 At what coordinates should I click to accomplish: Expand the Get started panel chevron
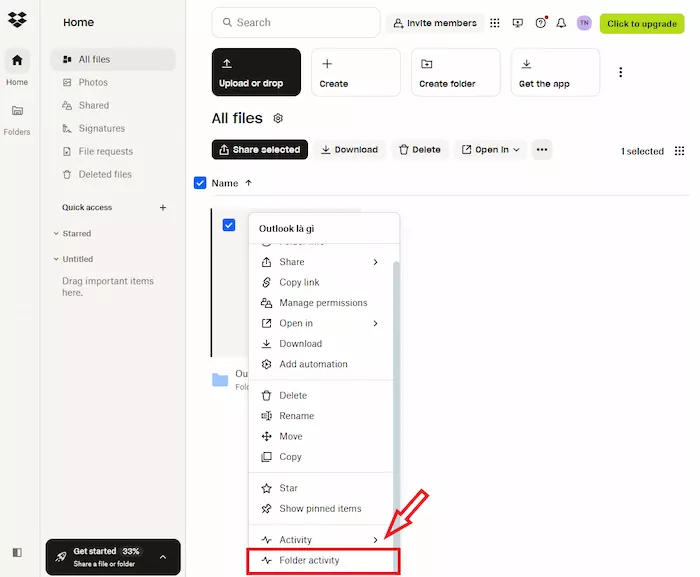pyautogui.click(x=163, y=556)
